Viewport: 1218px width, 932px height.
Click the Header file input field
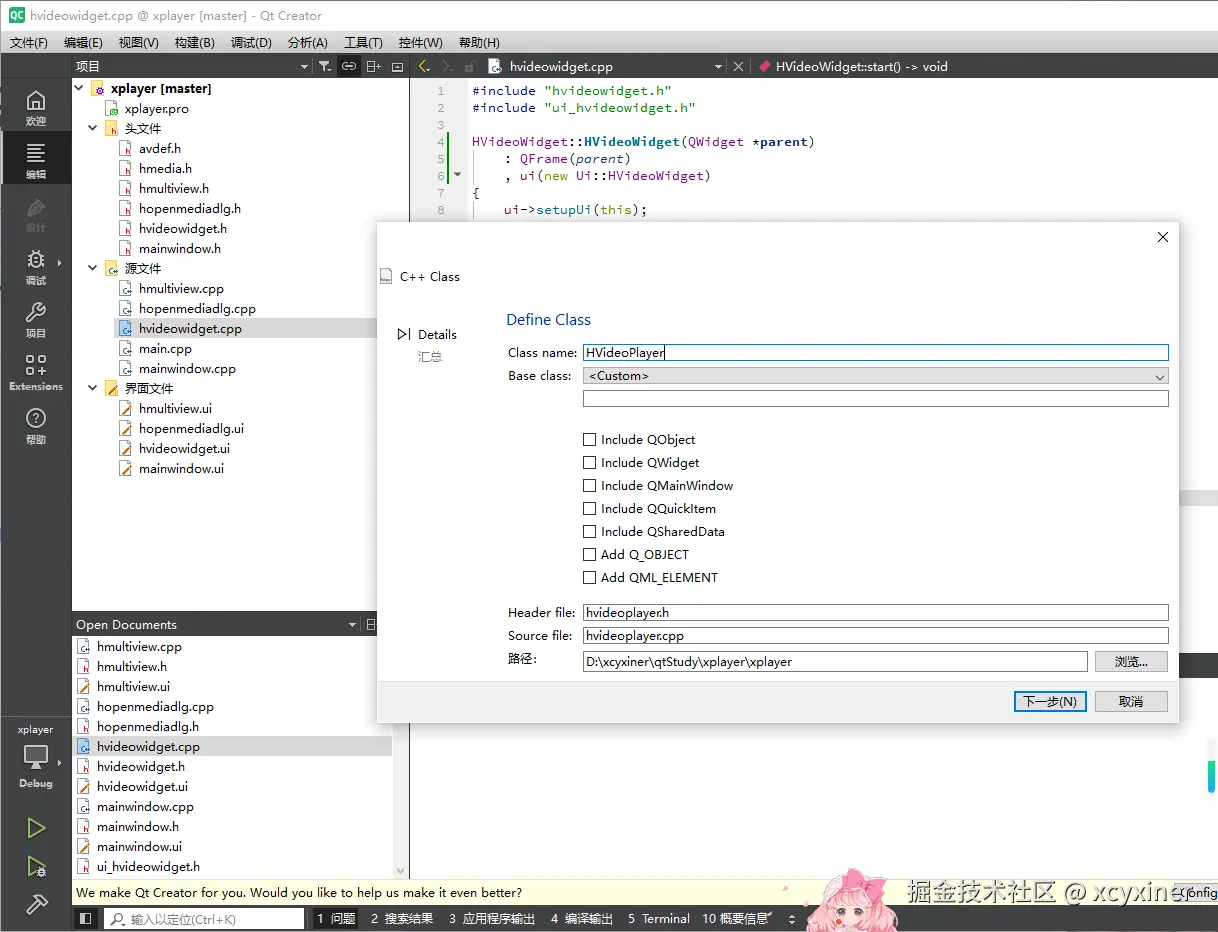tap(875, 612)
